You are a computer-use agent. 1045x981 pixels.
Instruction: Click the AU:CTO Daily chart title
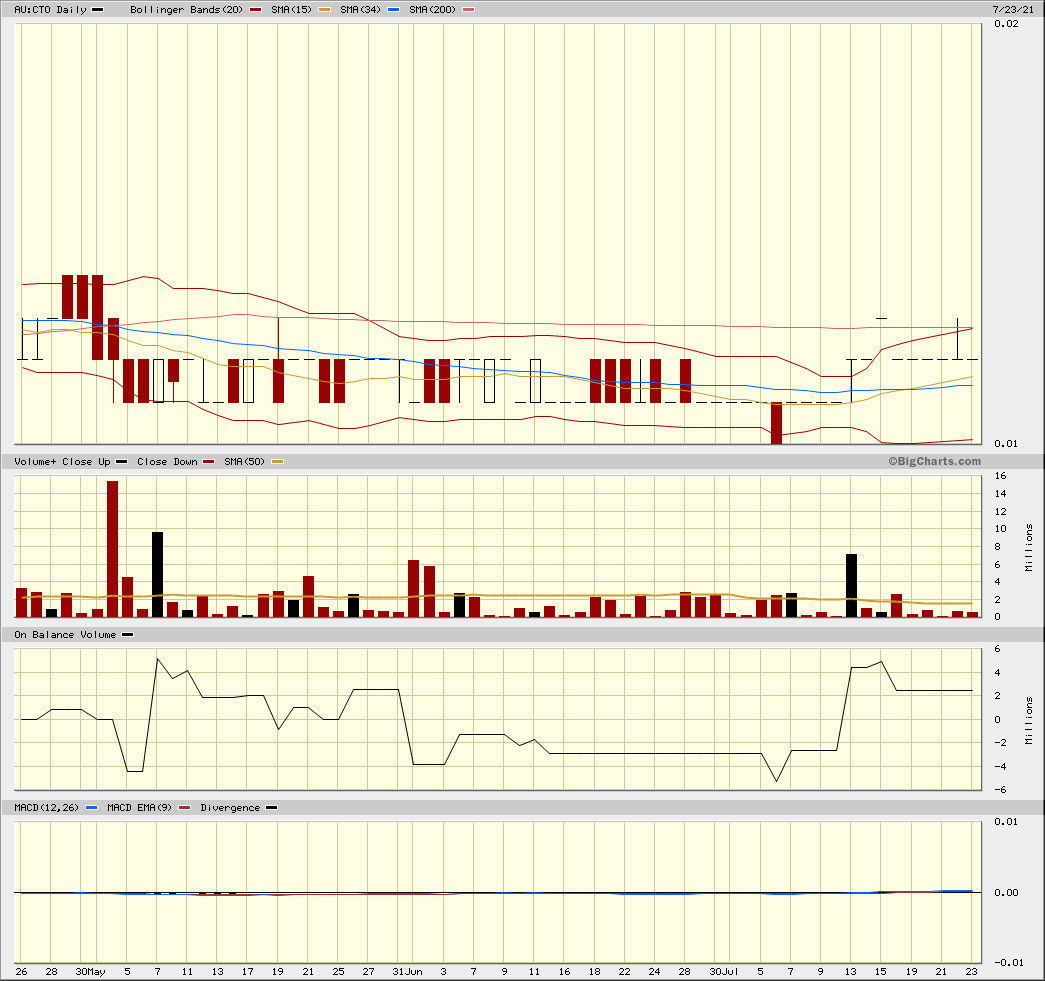pos(51,10)
